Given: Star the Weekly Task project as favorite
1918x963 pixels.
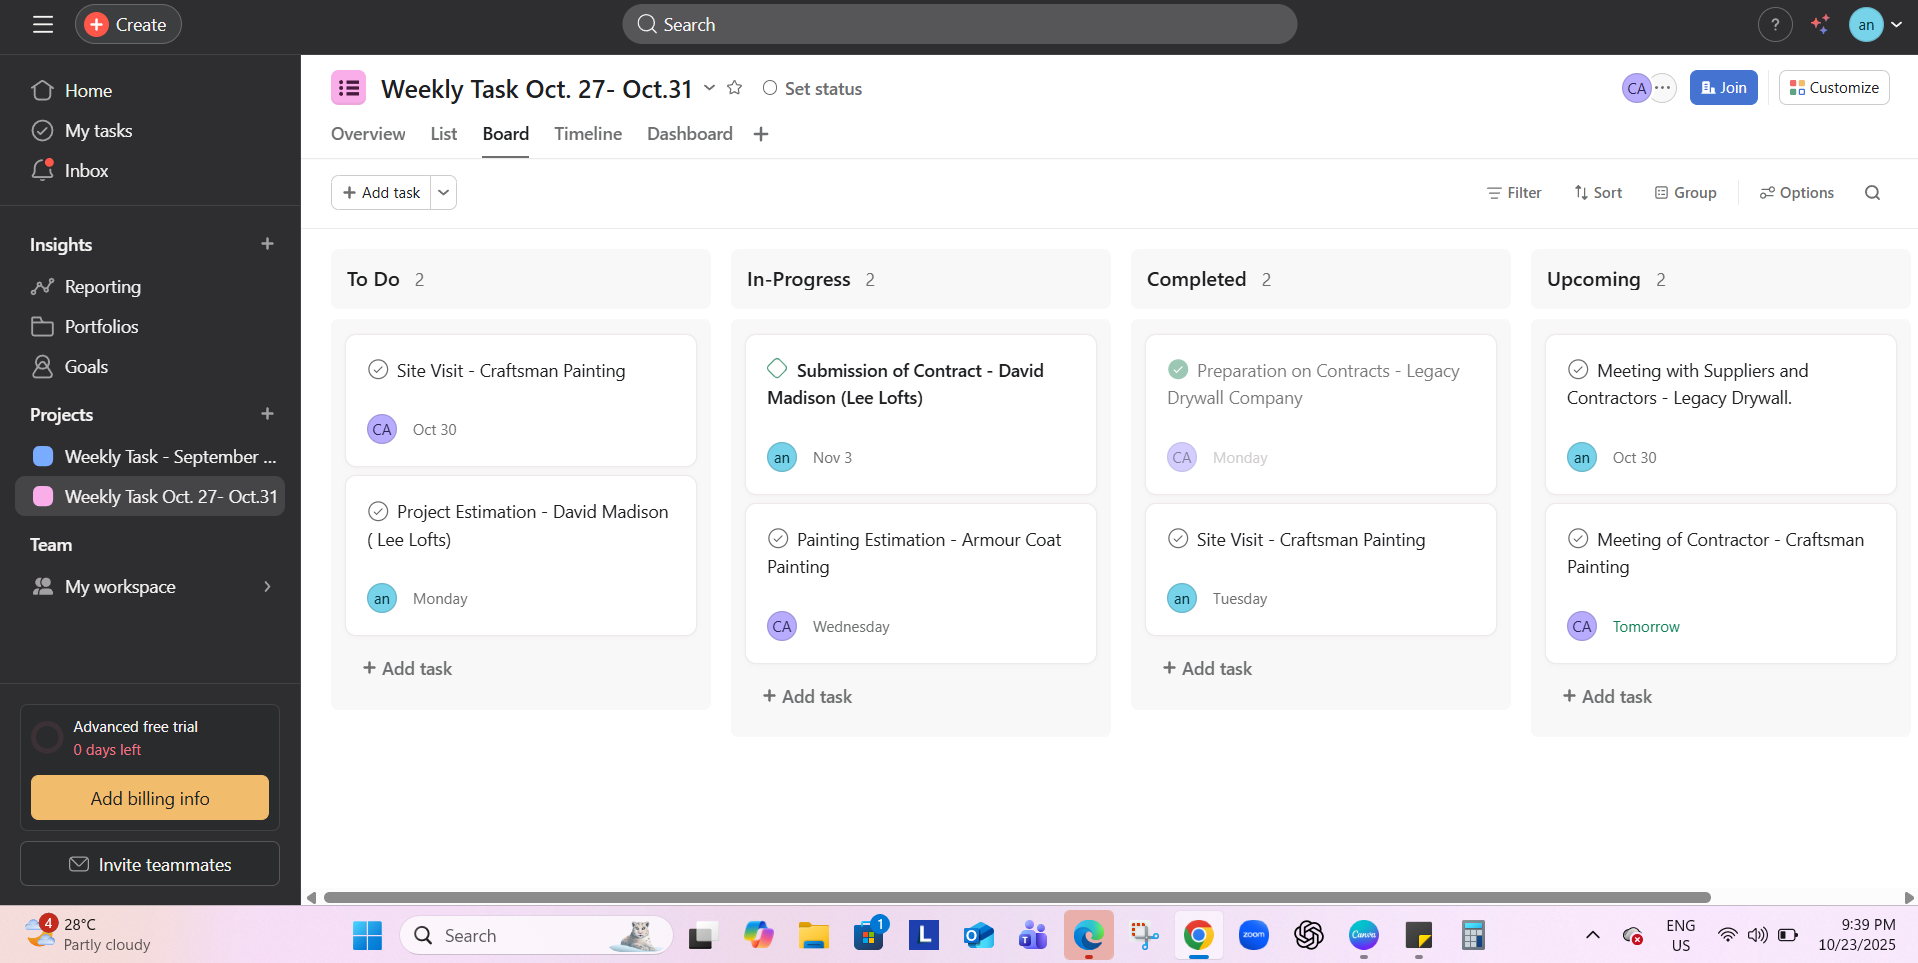Looking at the screenshot, I should click(735, 88).
